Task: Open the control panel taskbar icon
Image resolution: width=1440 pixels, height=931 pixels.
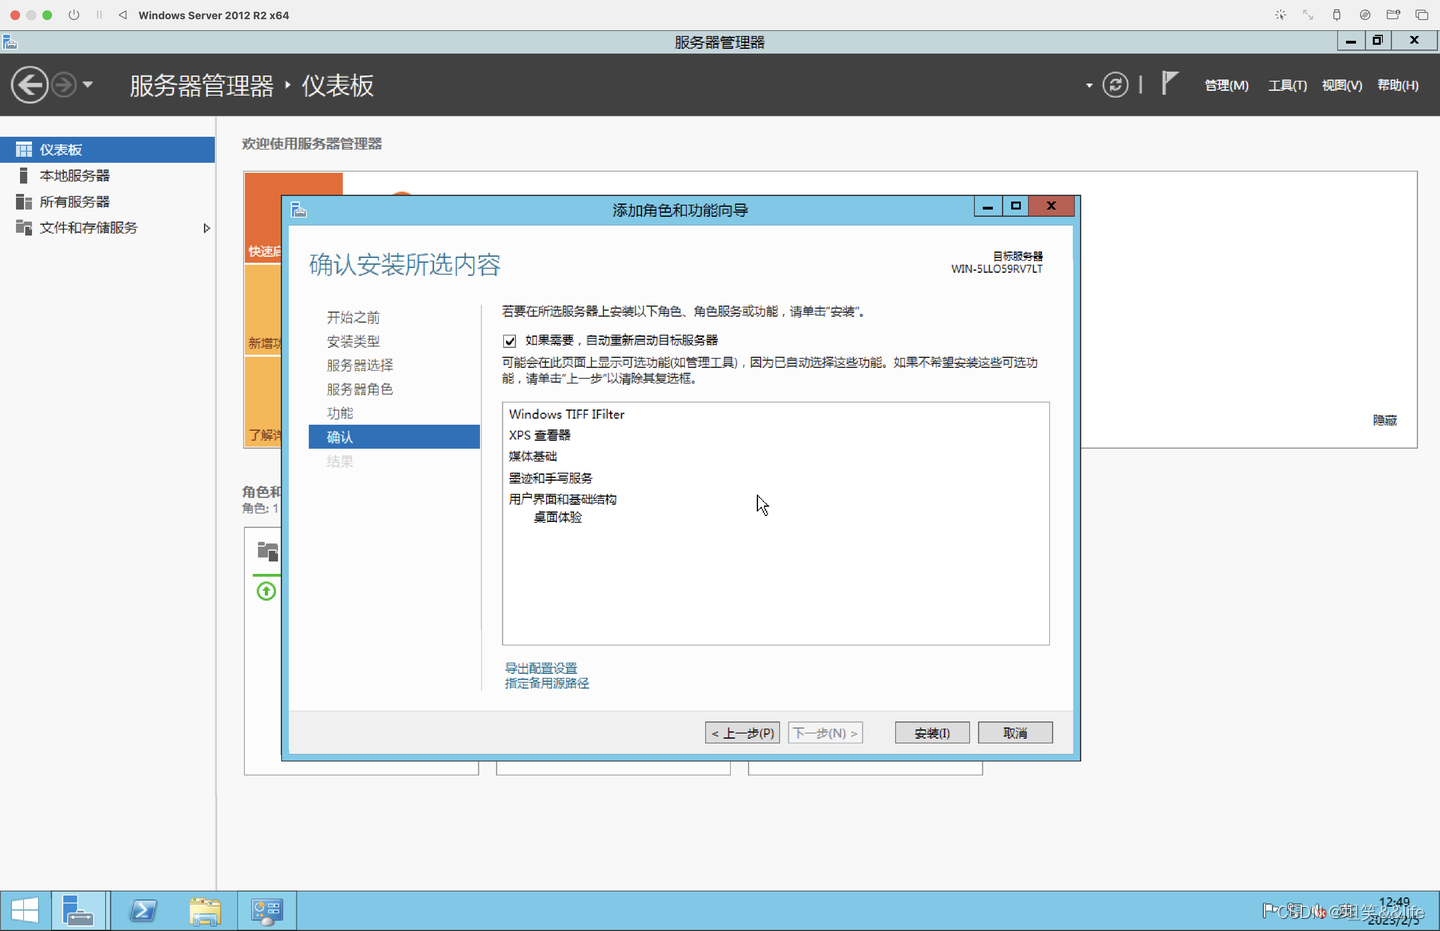Action: (266, 911)
